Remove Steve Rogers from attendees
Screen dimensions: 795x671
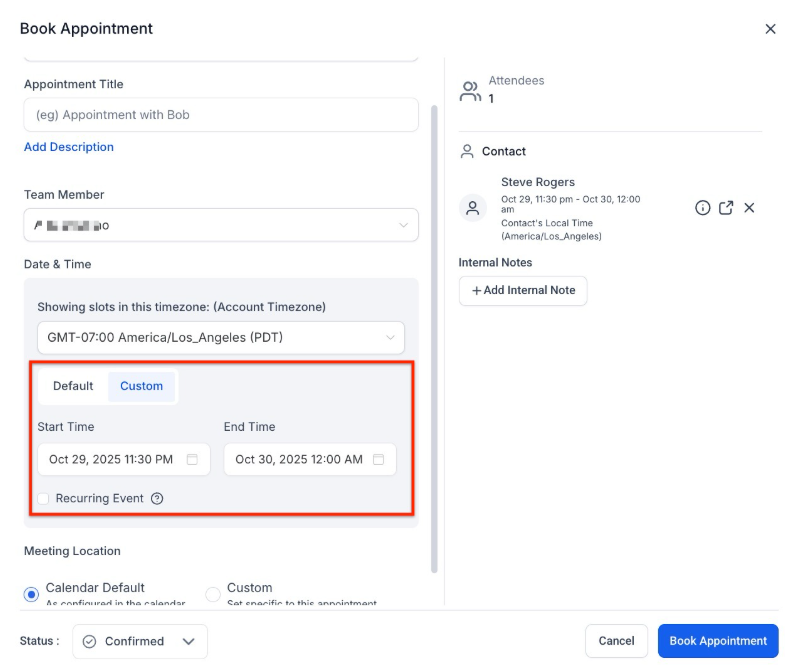749,207
